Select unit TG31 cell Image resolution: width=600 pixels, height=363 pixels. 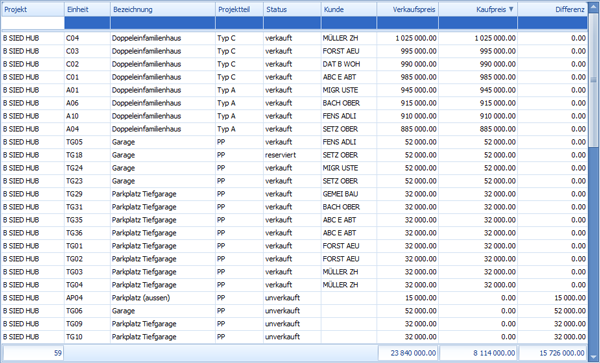click(x=87, y=207)
